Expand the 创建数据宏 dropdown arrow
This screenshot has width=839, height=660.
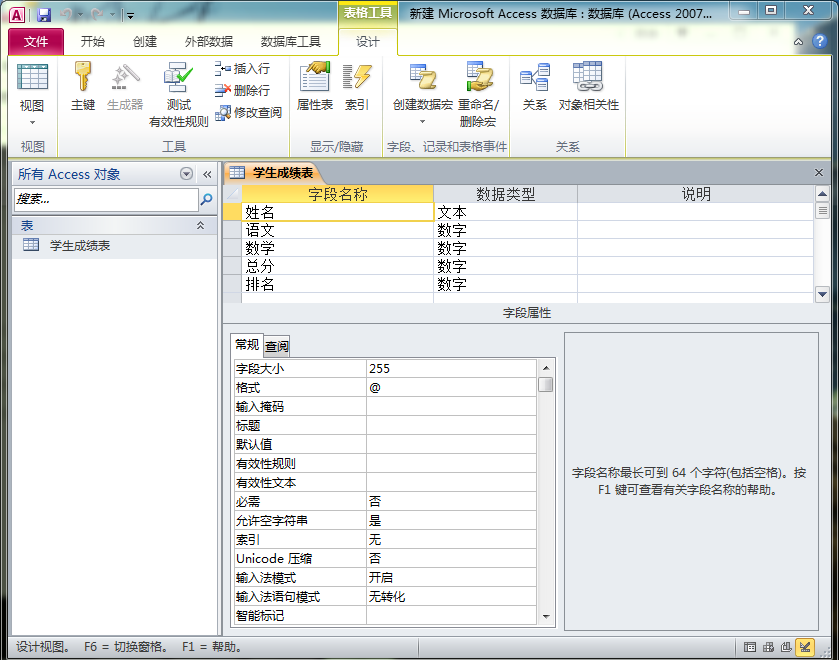423,122
